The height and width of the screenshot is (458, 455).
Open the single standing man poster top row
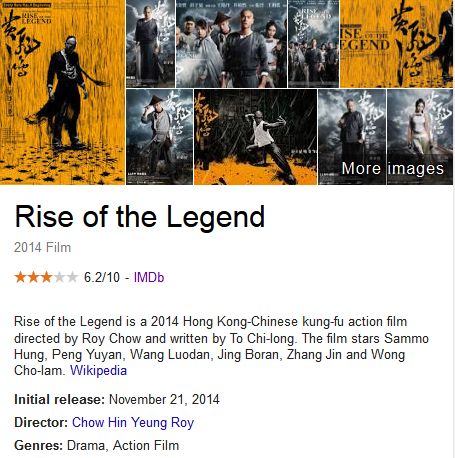click(x=150, y=44)
